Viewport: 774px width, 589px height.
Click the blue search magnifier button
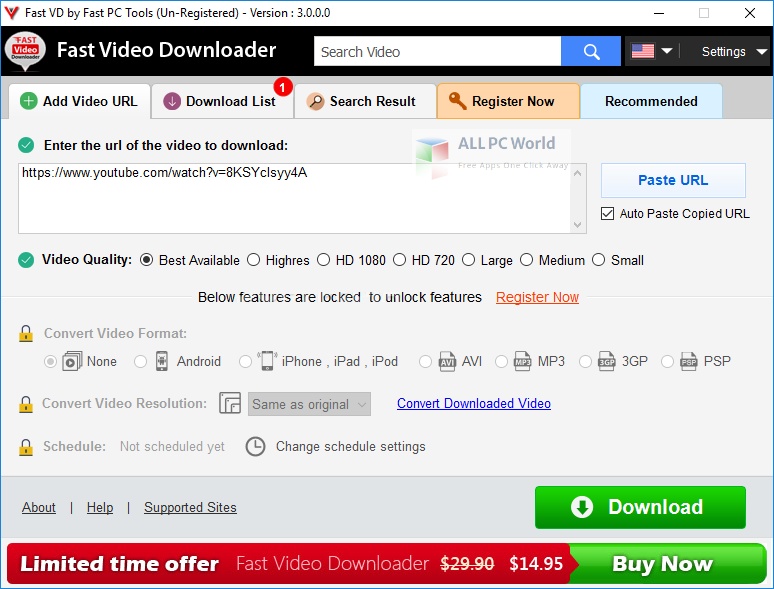click(590, 51)
